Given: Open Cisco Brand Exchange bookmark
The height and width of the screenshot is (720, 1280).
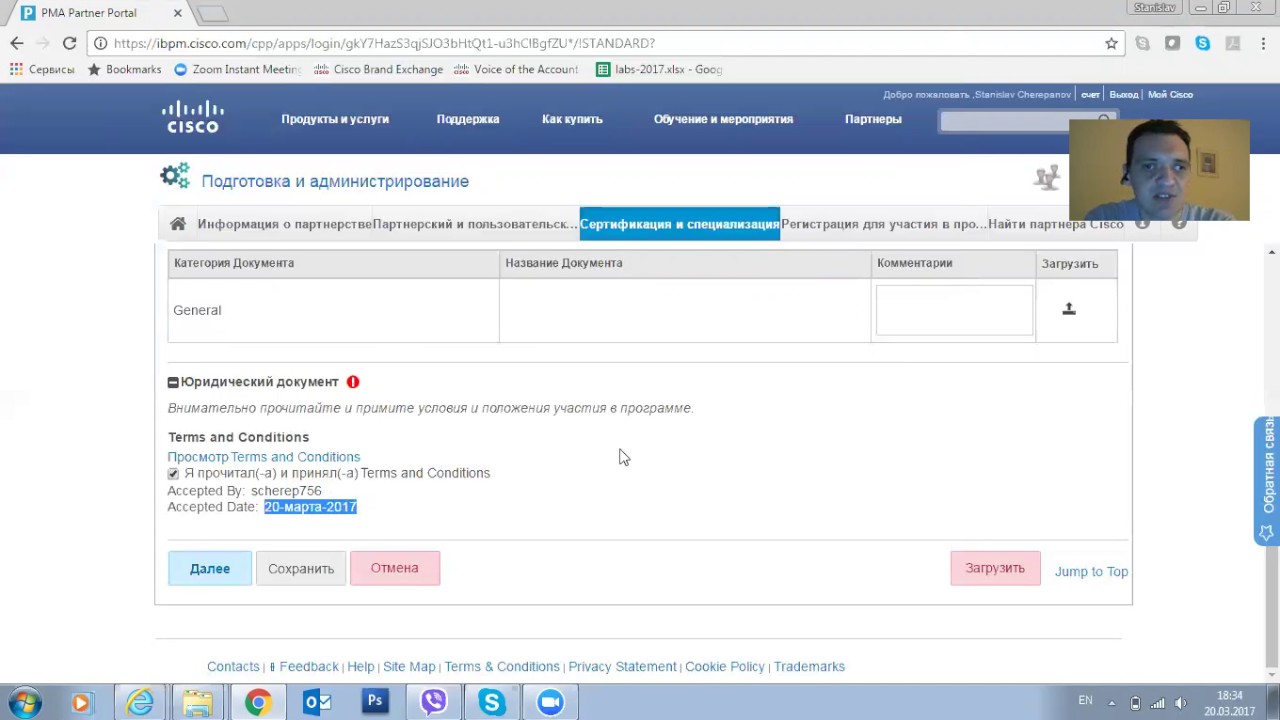Looking at the screenshot, I should tap(378, 69).
